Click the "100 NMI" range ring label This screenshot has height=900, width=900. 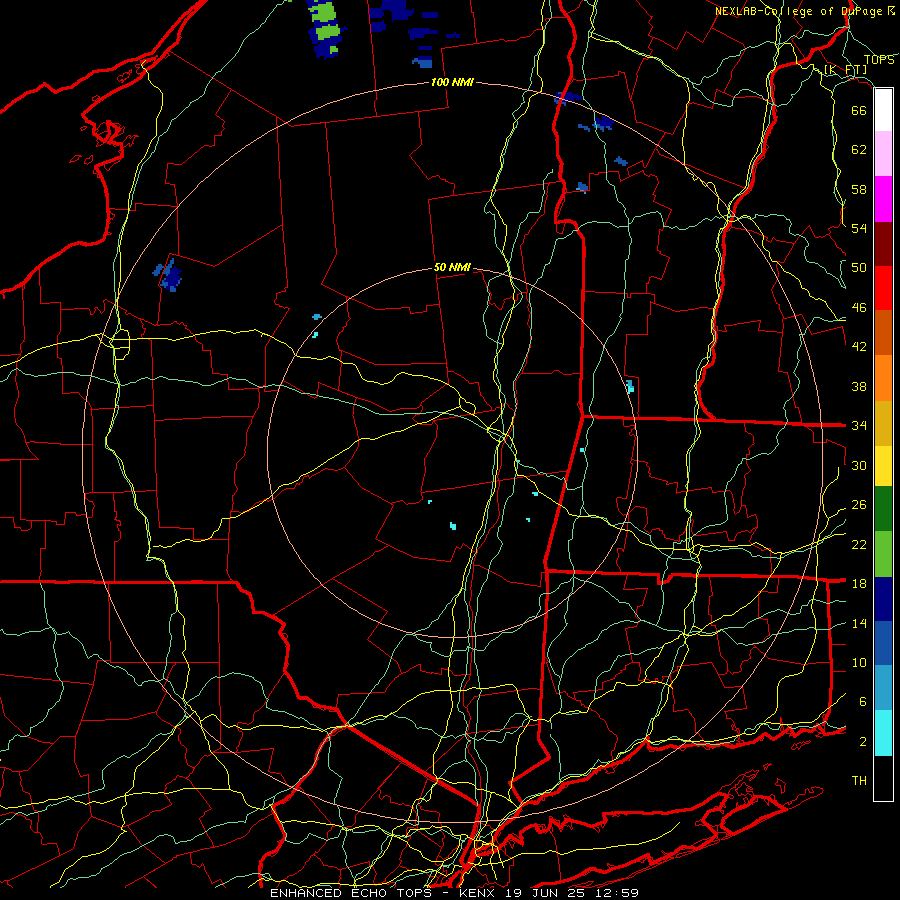tap(452, 82)
